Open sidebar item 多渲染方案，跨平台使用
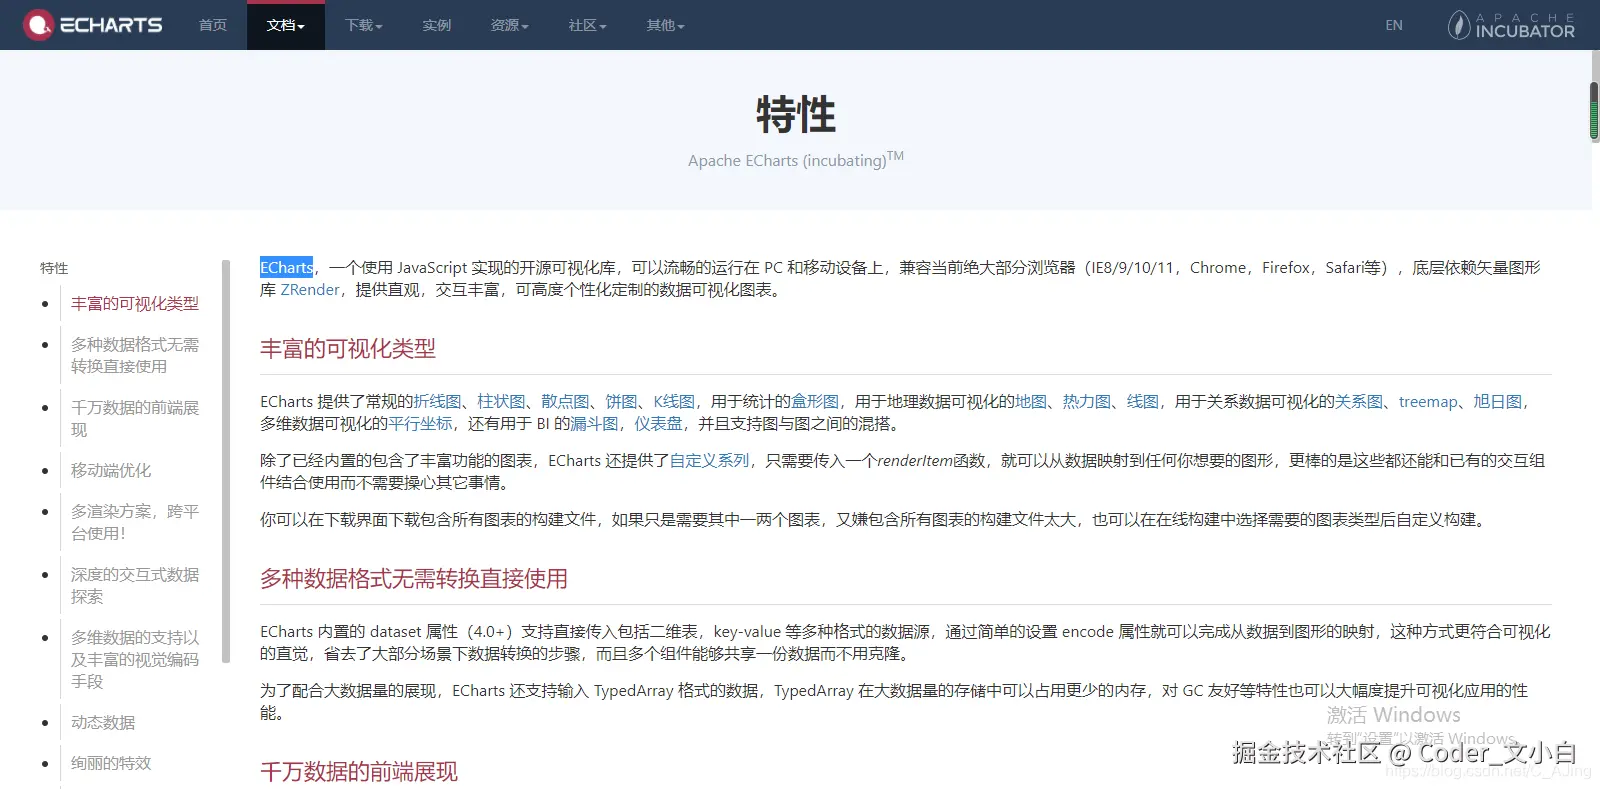 (x=135, y=522)
